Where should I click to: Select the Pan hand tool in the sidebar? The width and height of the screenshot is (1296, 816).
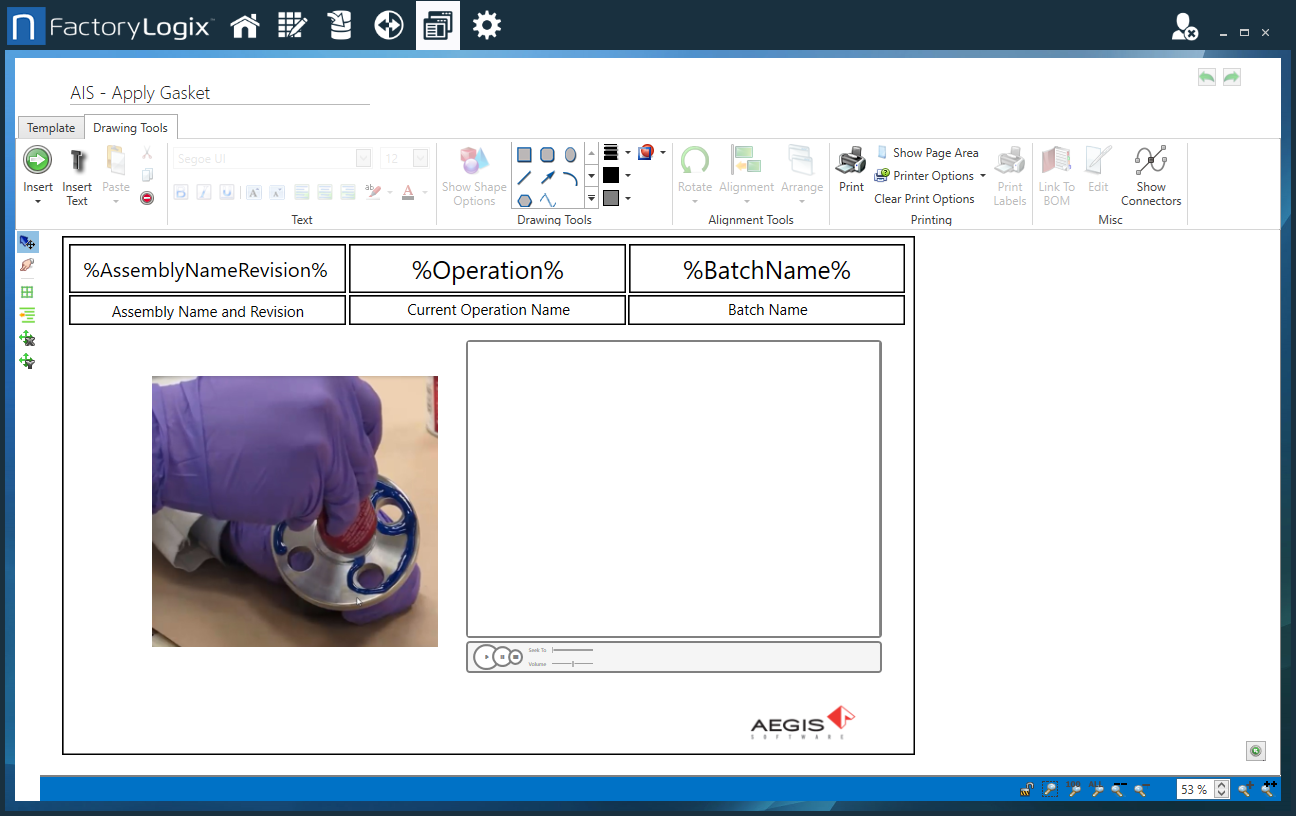point(27,266)
